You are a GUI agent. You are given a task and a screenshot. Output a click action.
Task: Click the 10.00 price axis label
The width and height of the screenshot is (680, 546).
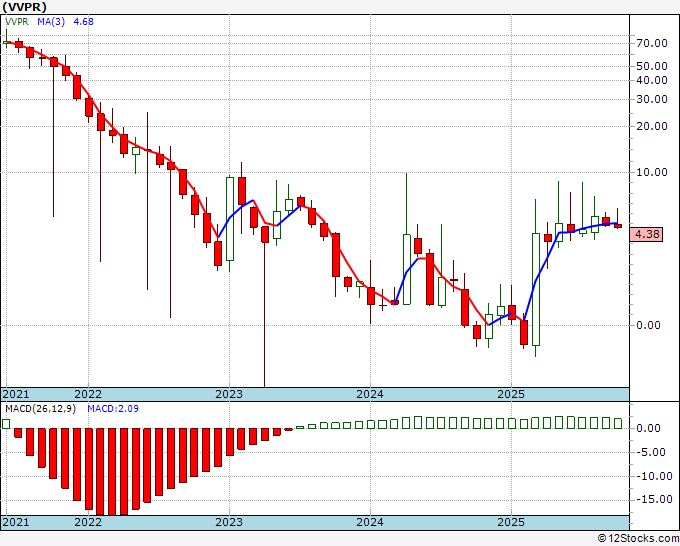(652, 172)
